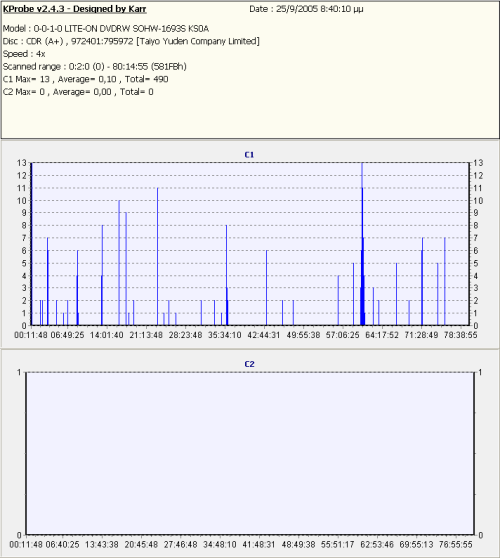Viewport: 500px width, 558px height.
Task: Click the C1 spike at chart start
Action: 31,244
